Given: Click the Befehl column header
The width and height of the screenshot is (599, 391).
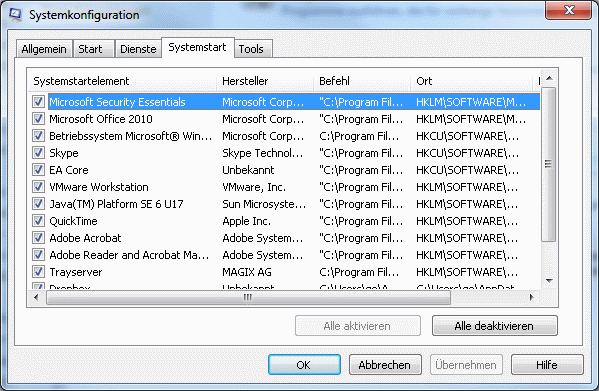Looking at the screenshot, I should [362, 81].
